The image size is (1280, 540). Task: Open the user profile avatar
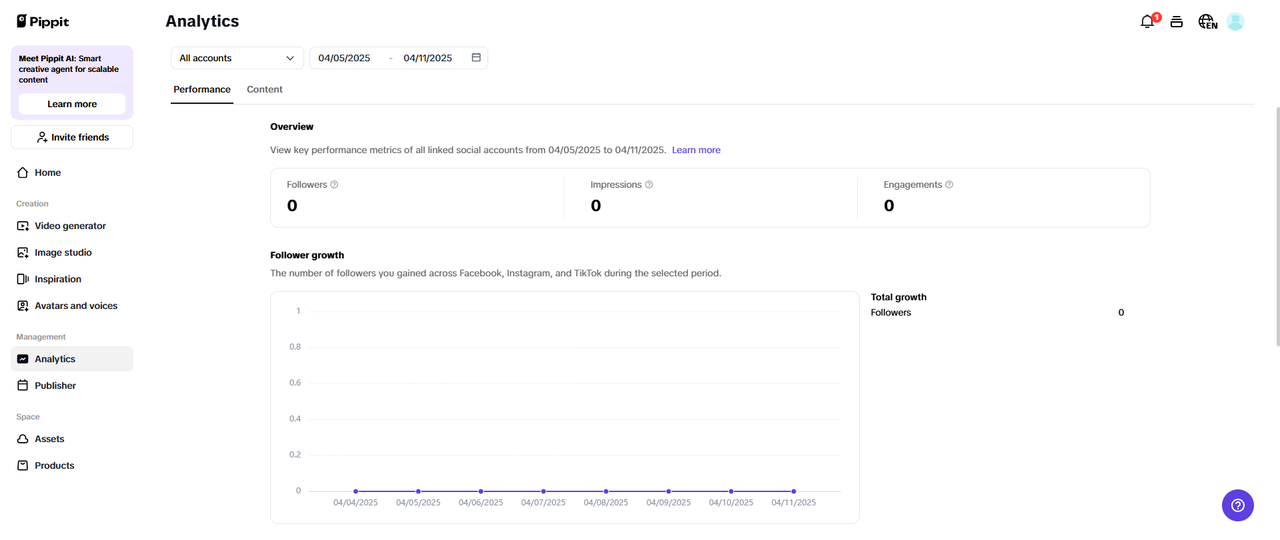pos(1235,22)
